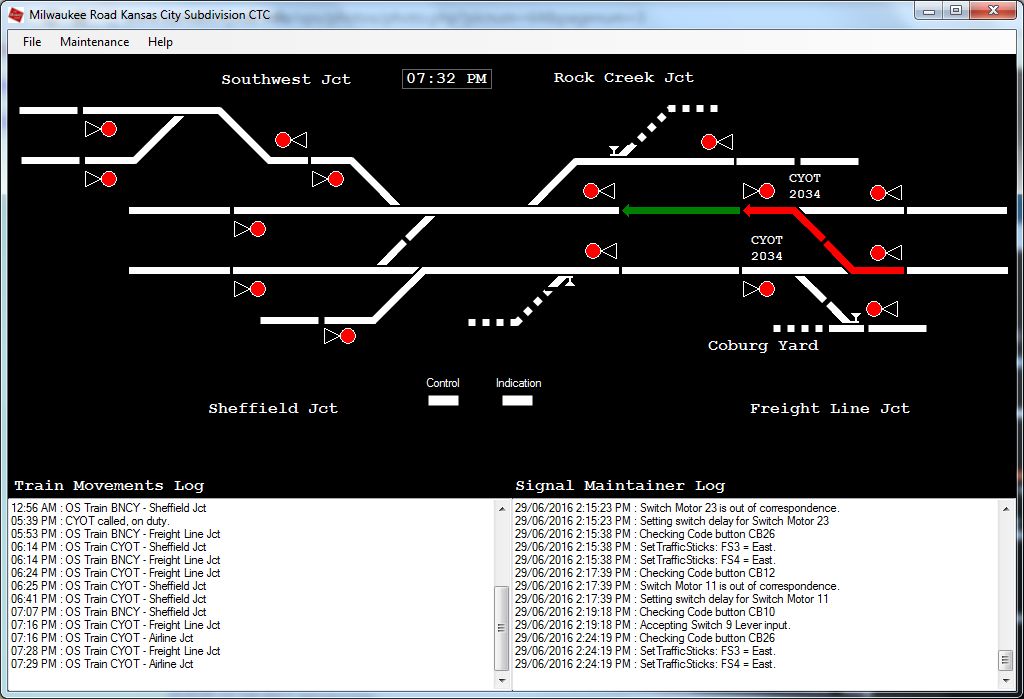Click lower CYOT 2034 train label

point(767,248)
